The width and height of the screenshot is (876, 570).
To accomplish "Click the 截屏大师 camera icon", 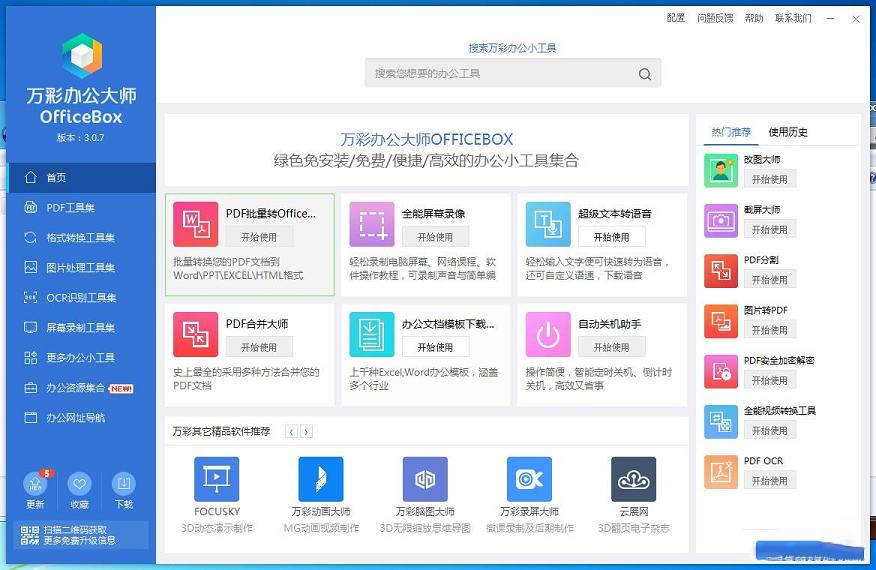I will 721,221.
